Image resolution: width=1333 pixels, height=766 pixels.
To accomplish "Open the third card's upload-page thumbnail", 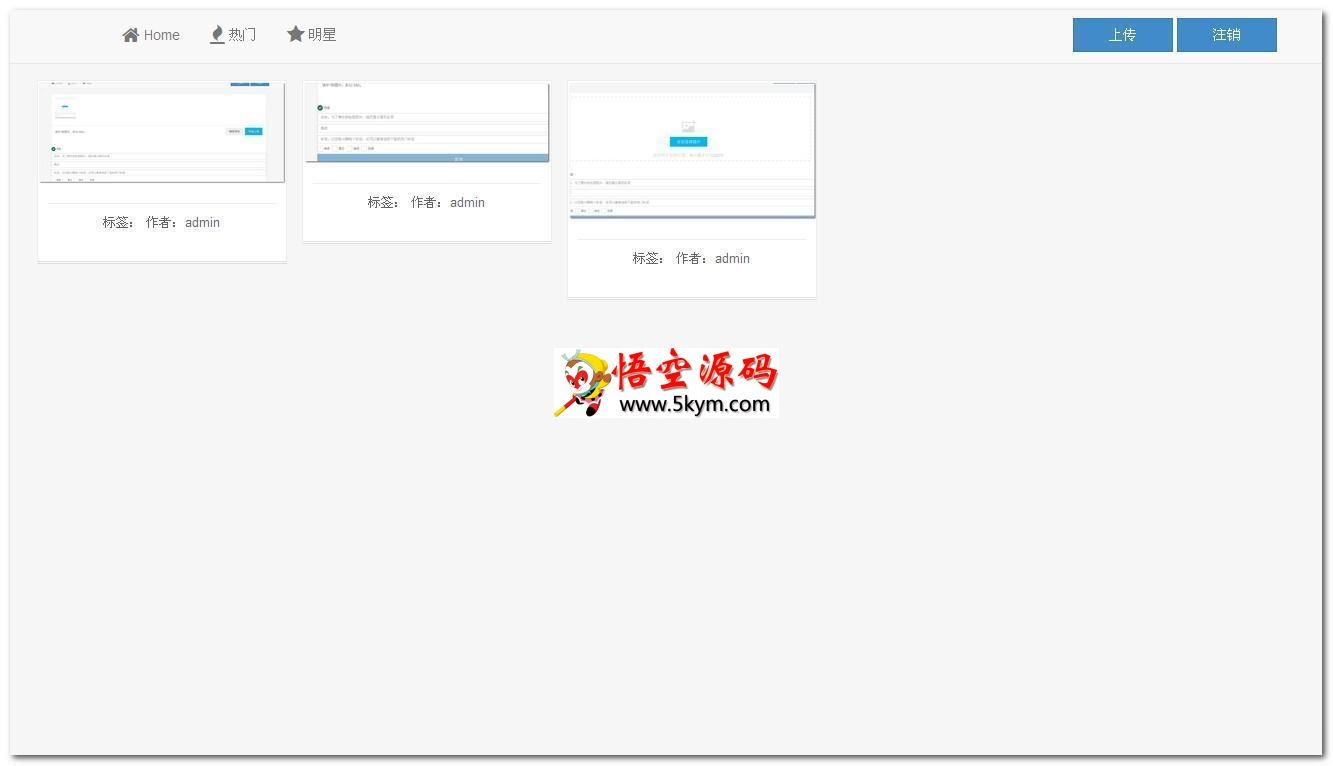I will click(x=692, y=150).
